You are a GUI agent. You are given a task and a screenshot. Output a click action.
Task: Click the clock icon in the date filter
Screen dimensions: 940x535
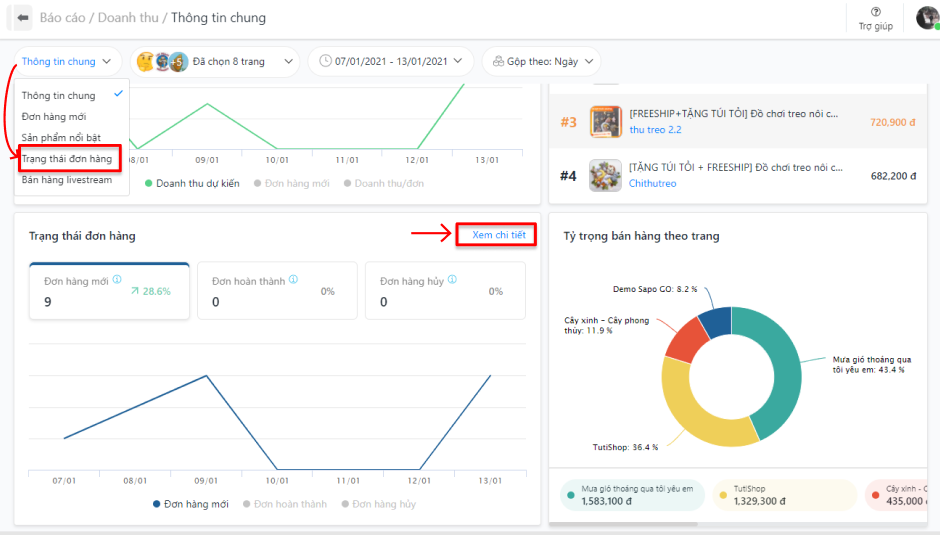[x=325, y=61]
